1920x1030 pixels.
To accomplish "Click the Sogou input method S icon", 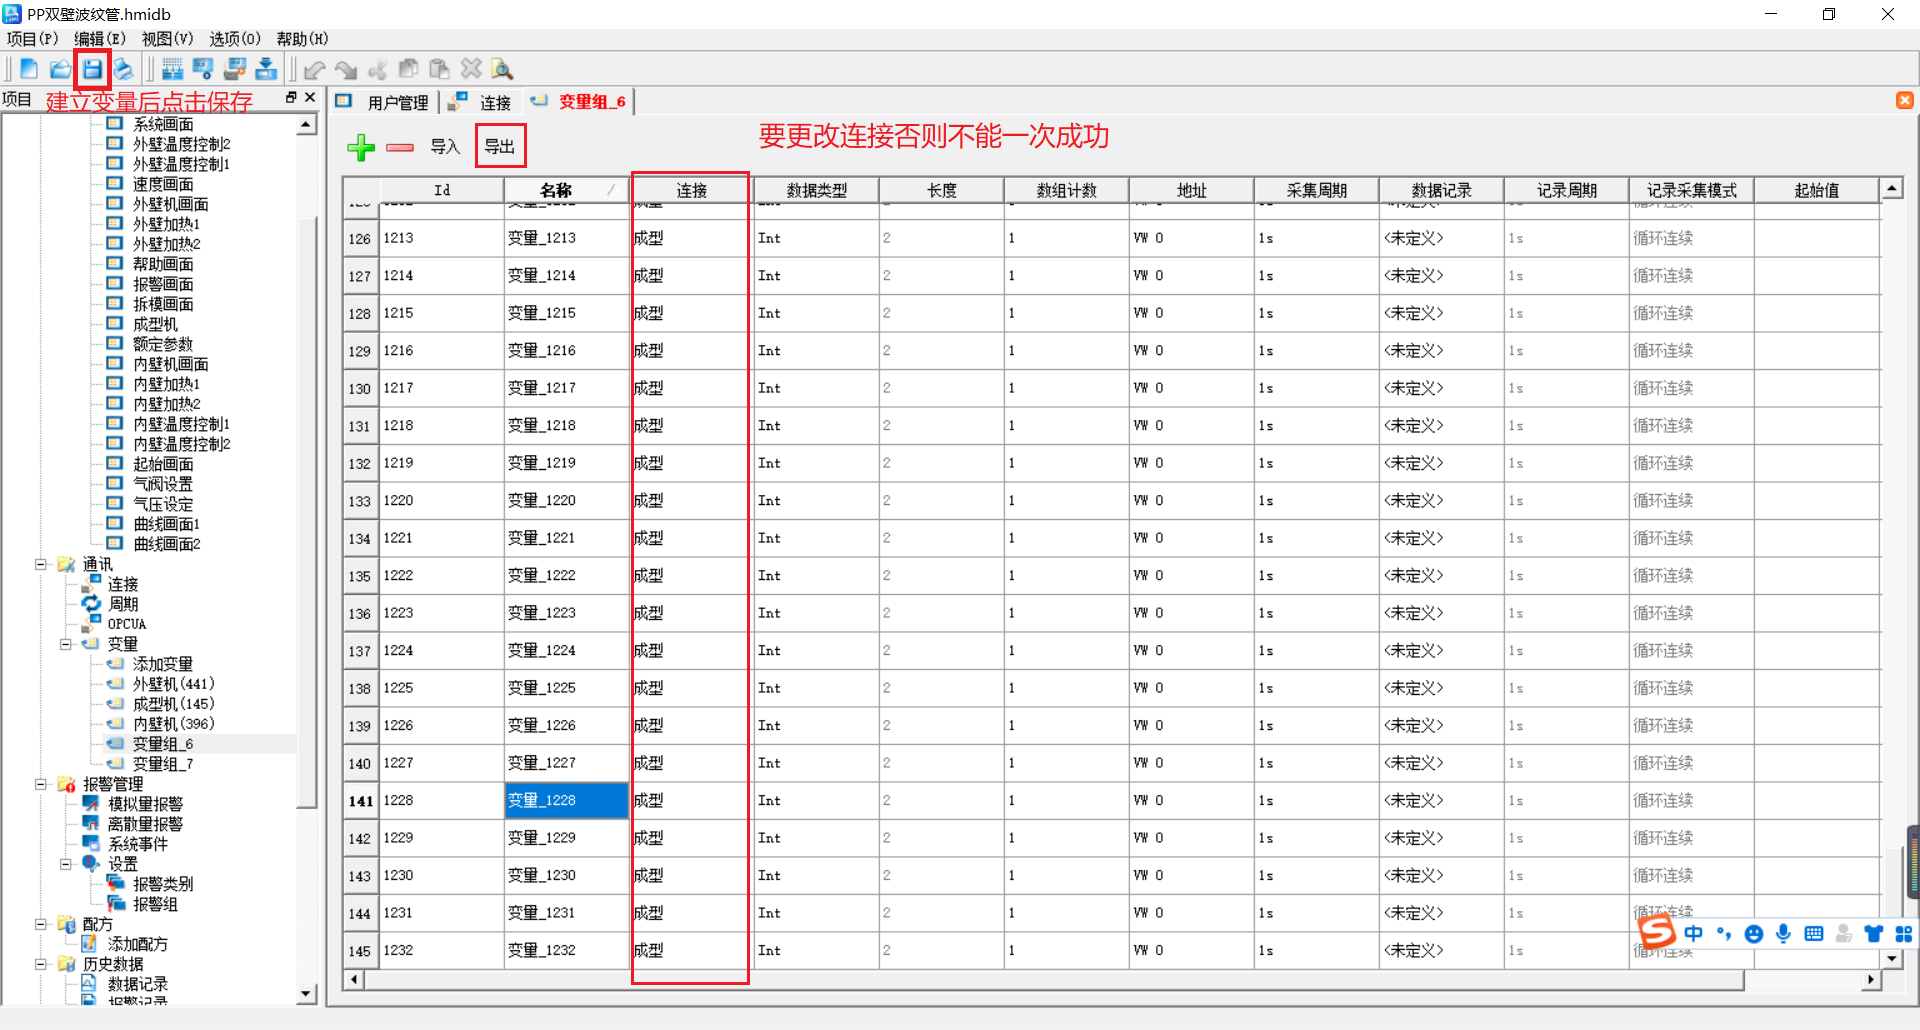I will click(x=1657, y=932).
